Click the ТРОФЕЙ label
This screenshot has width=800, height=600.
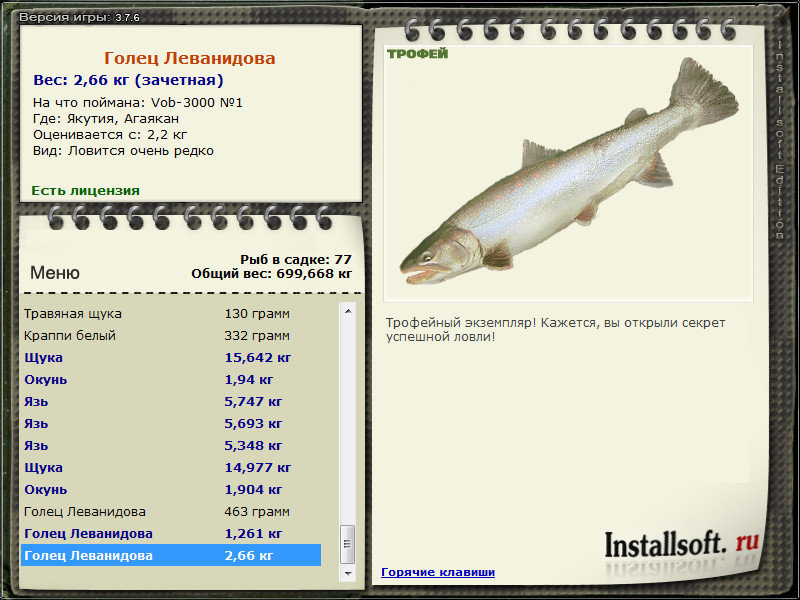(417, 54)
